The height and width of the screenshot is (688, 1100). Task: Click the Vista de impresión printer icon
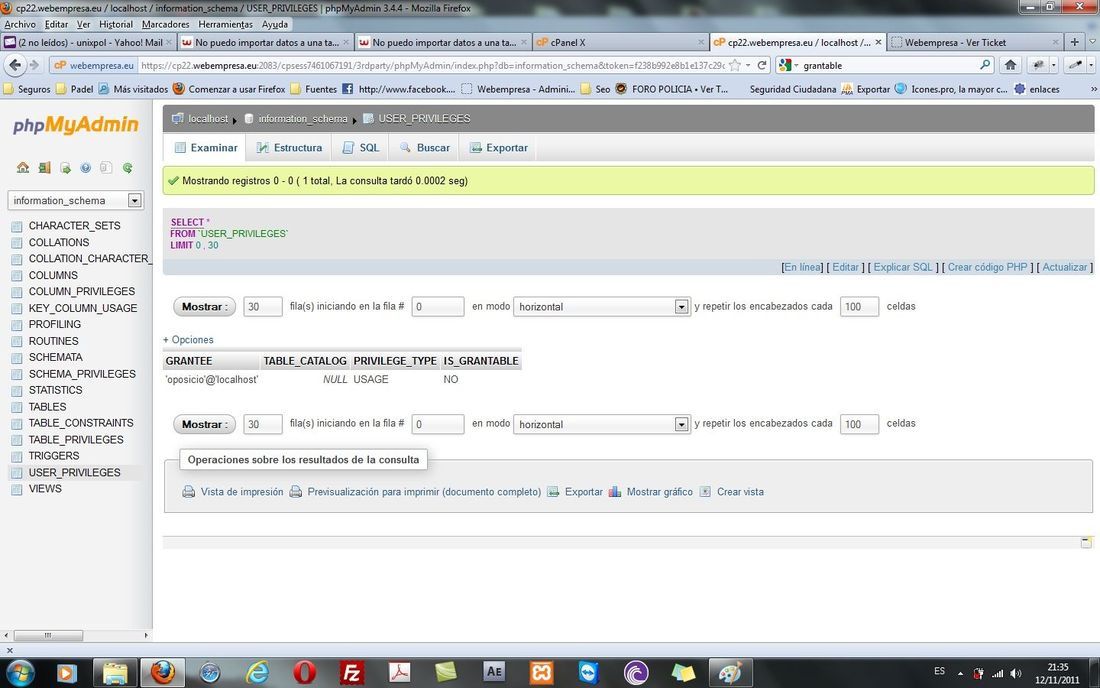coord(189,492)
